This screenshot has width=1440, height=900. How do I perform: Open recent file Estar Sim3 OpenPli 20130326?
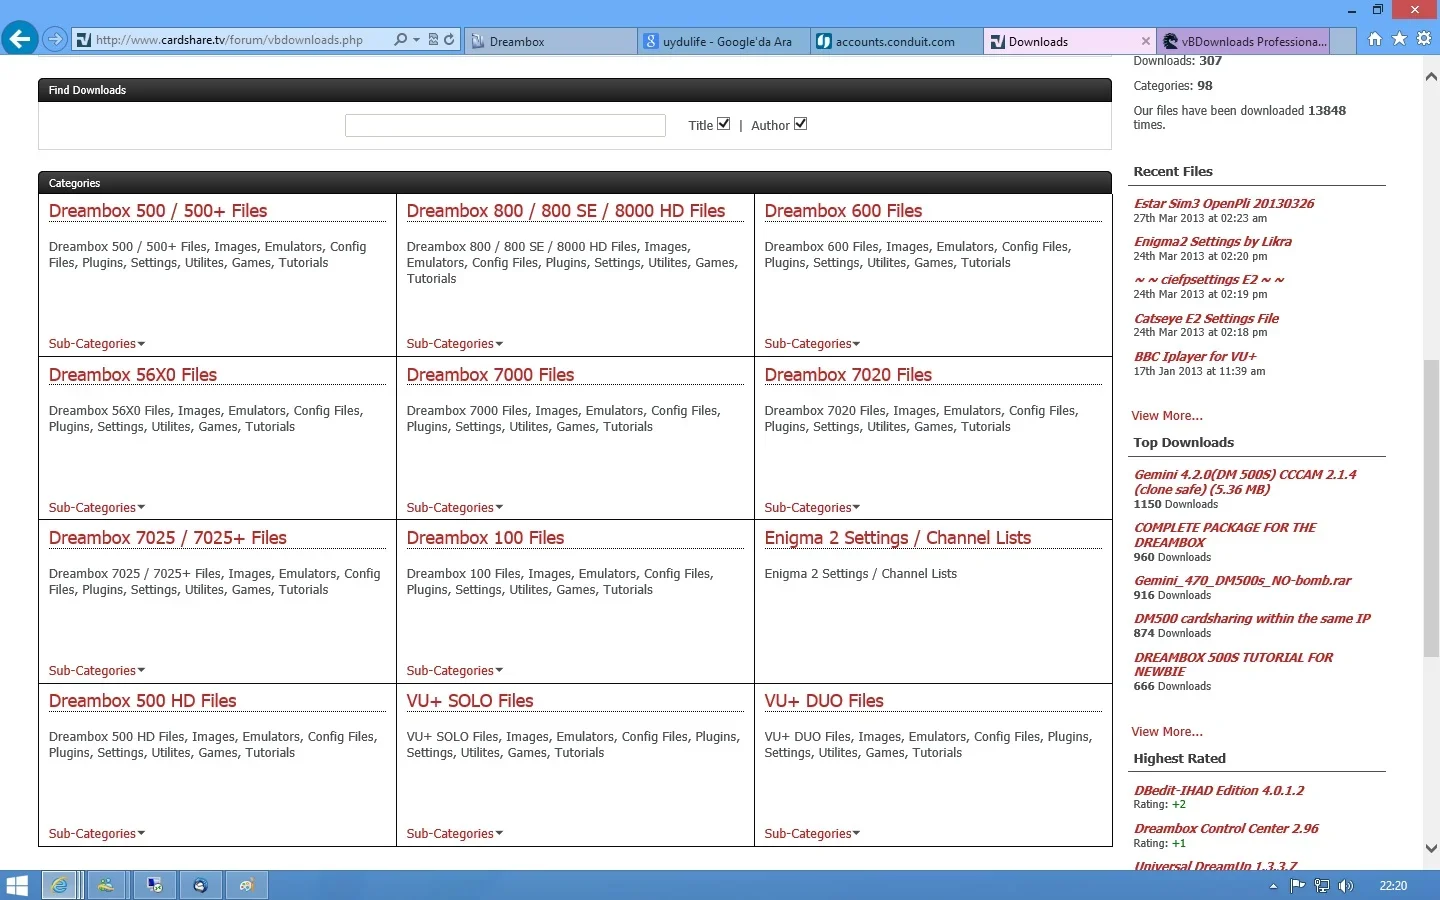pyautogui.click(x=1224, y=204)
